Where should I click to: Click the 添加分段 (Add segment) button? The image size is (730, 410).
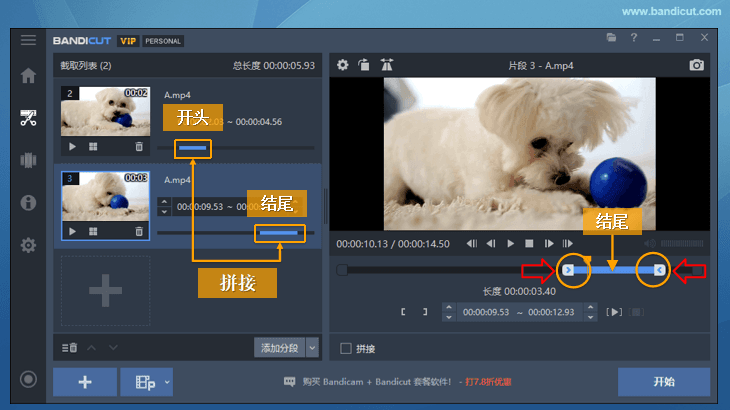(x=279, y=347)
